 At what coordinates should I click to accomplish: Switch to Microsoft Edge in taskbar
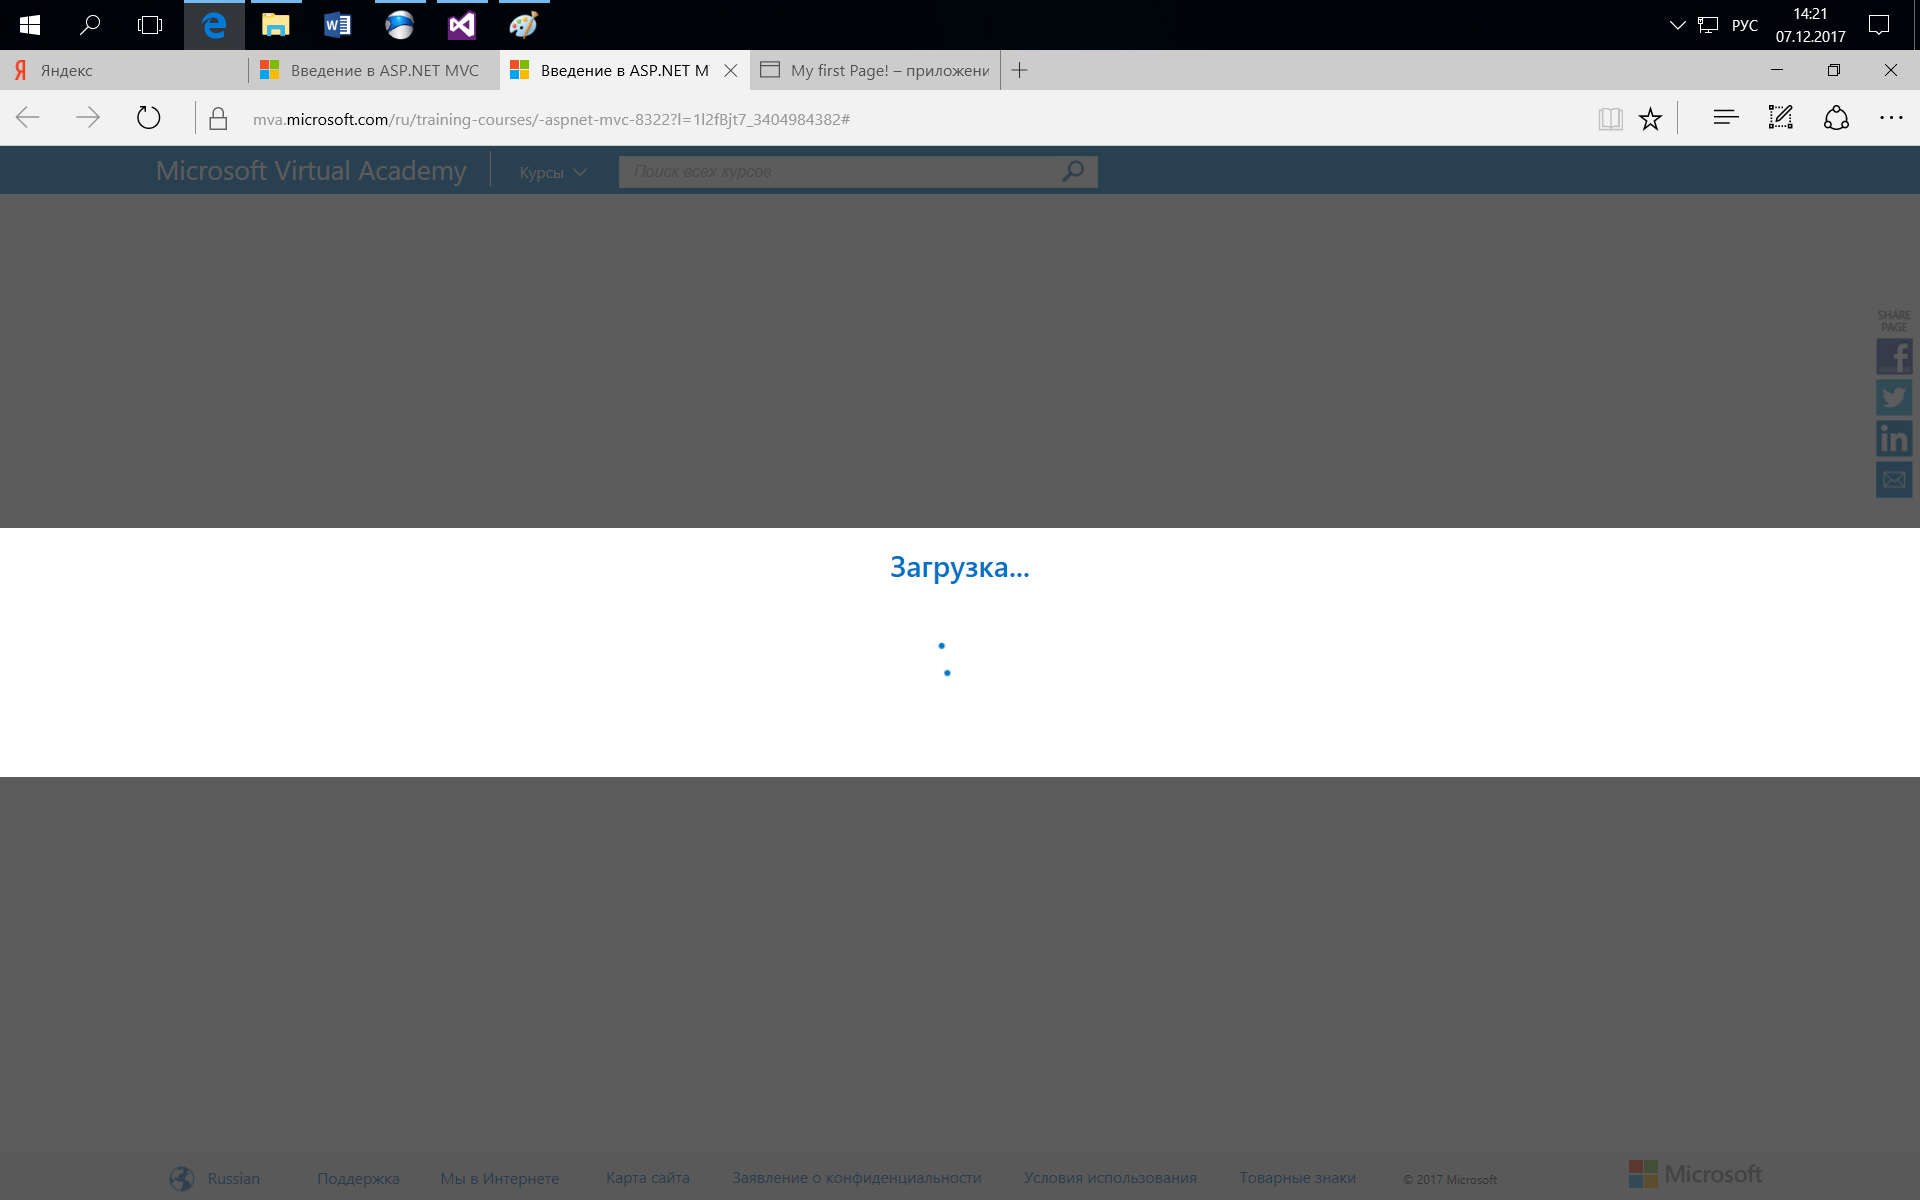(214, 25)
